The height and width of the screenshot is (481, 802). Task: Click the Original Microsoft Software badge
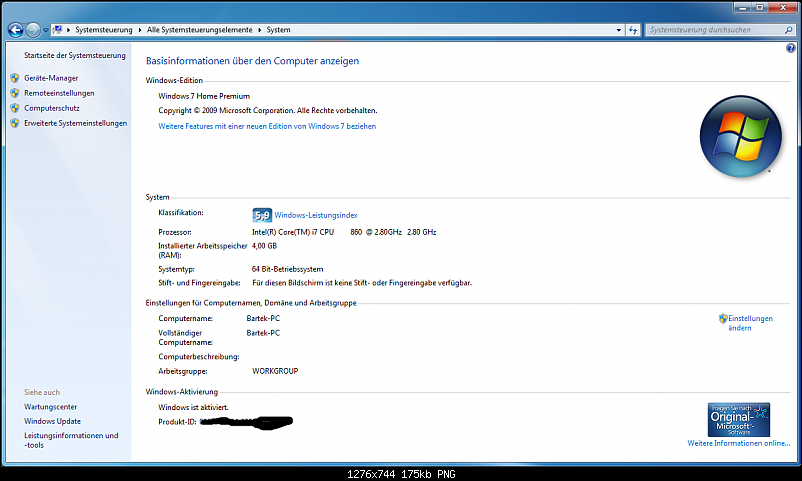739,419
